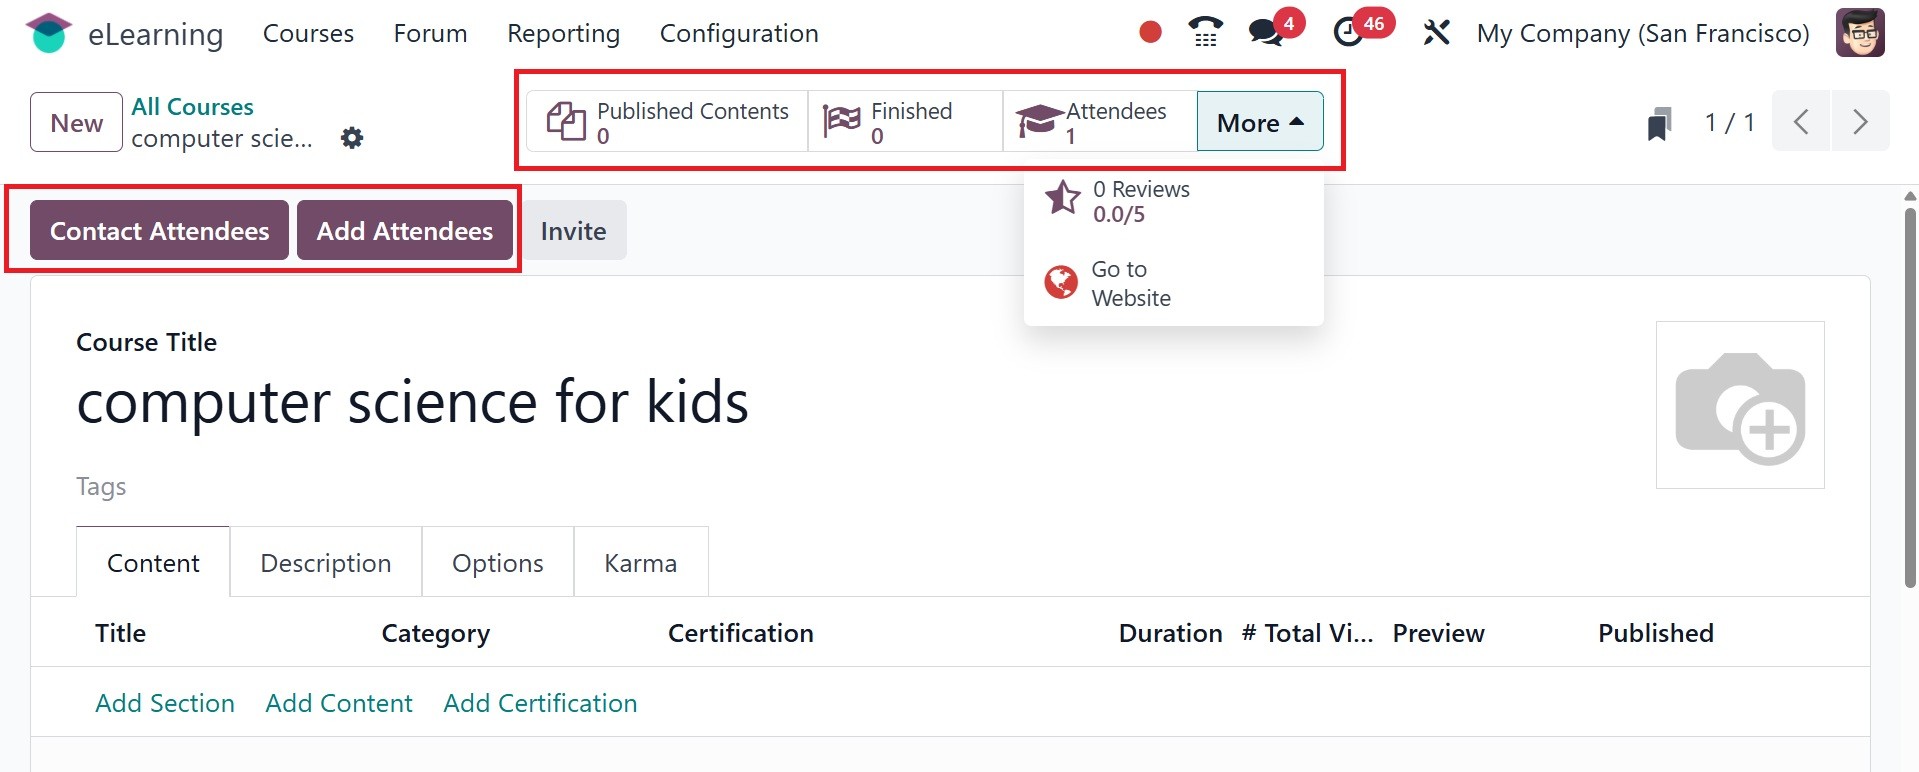Open the voip phone dialer icon
This screenshot has width=1919, height=772.
coord(1206,33)
